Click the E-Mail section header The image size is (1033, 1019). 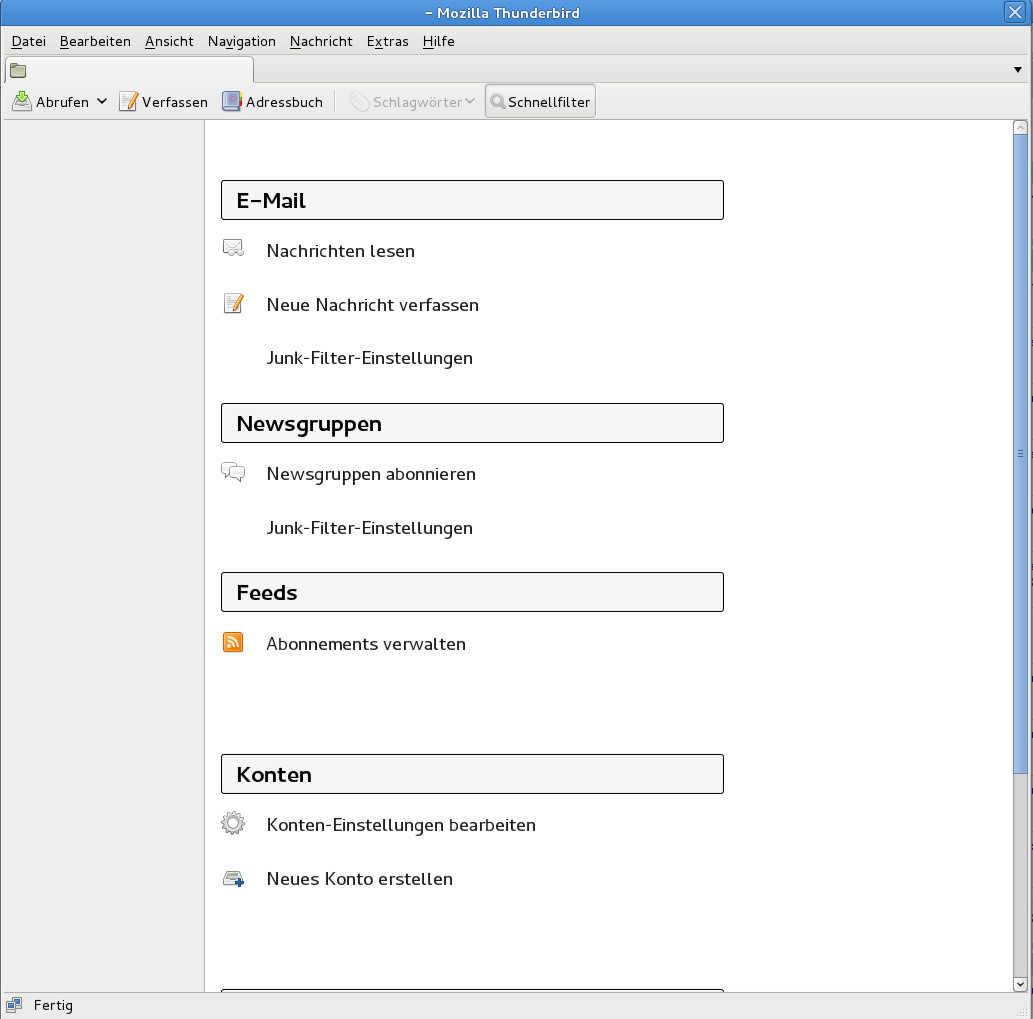(x=472, y=200)
